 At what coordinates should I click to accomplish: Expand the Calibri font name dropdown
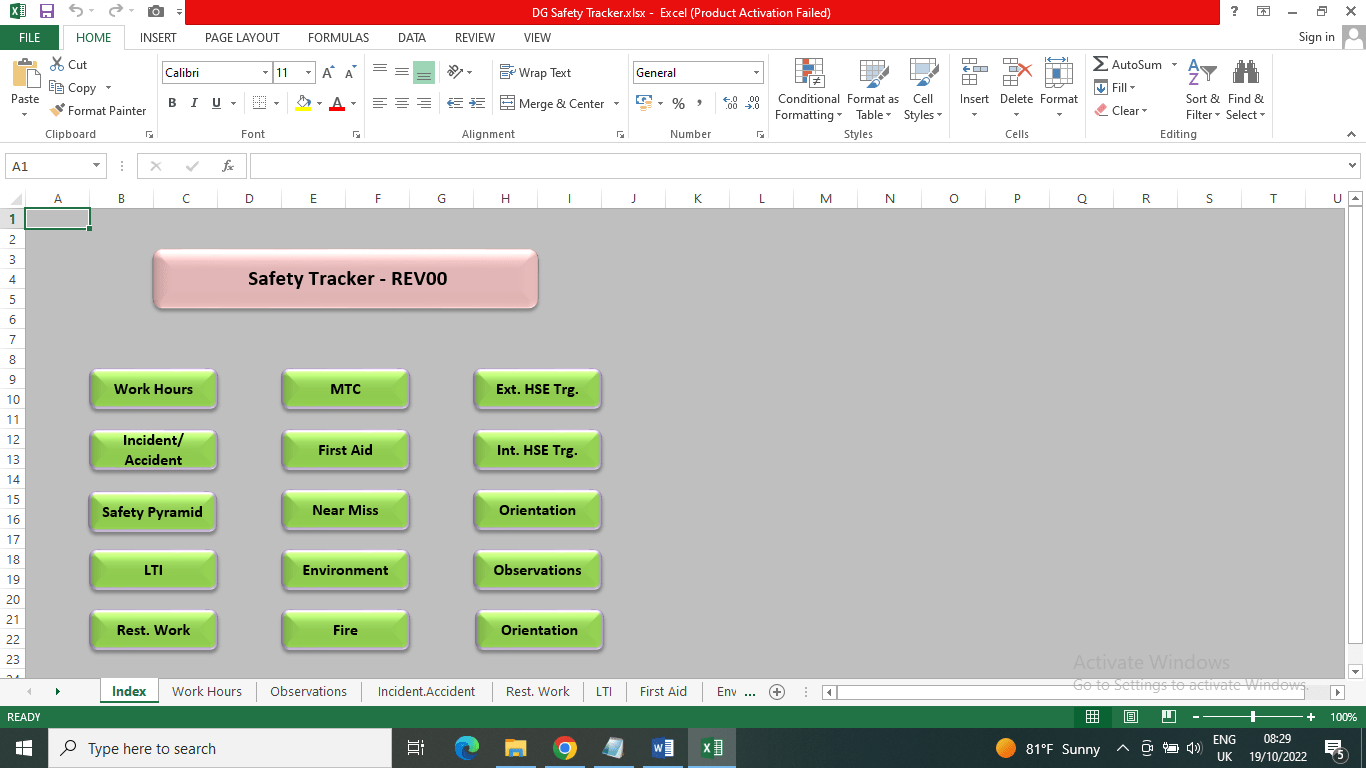[265, 73]
